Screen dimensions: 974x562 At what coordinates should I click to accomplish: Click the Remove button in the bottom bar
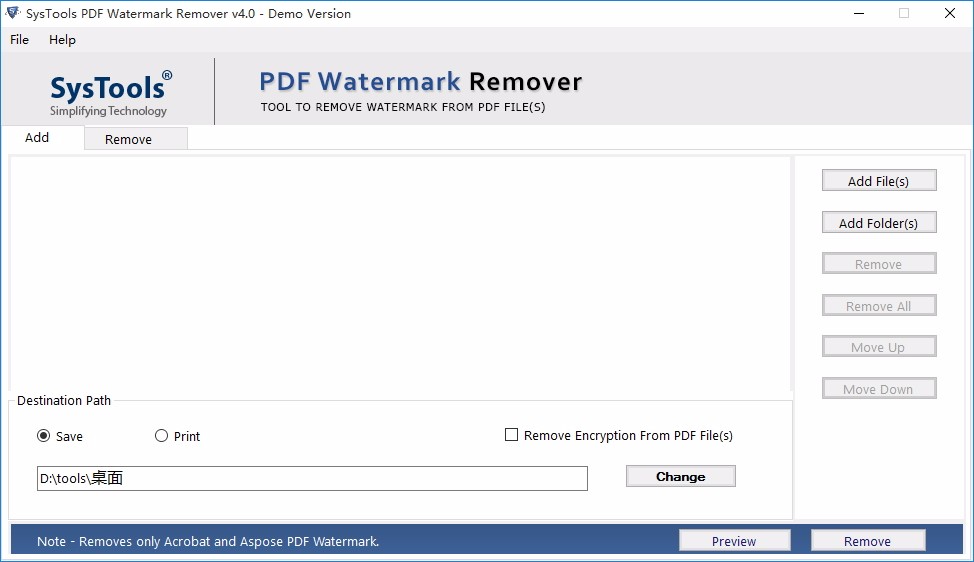pos(868,541)
